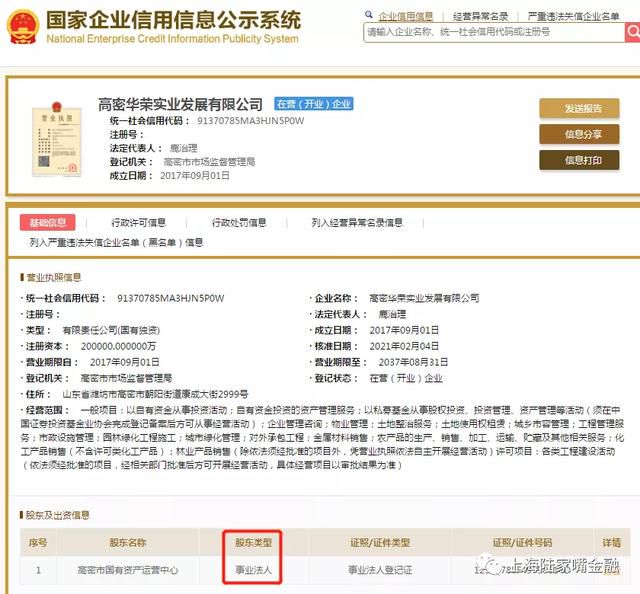This screenshot has height=594, width=640.
Task: Click the shareholder name 高密市国有资产运营中心
Action: [x=128, y=570]
